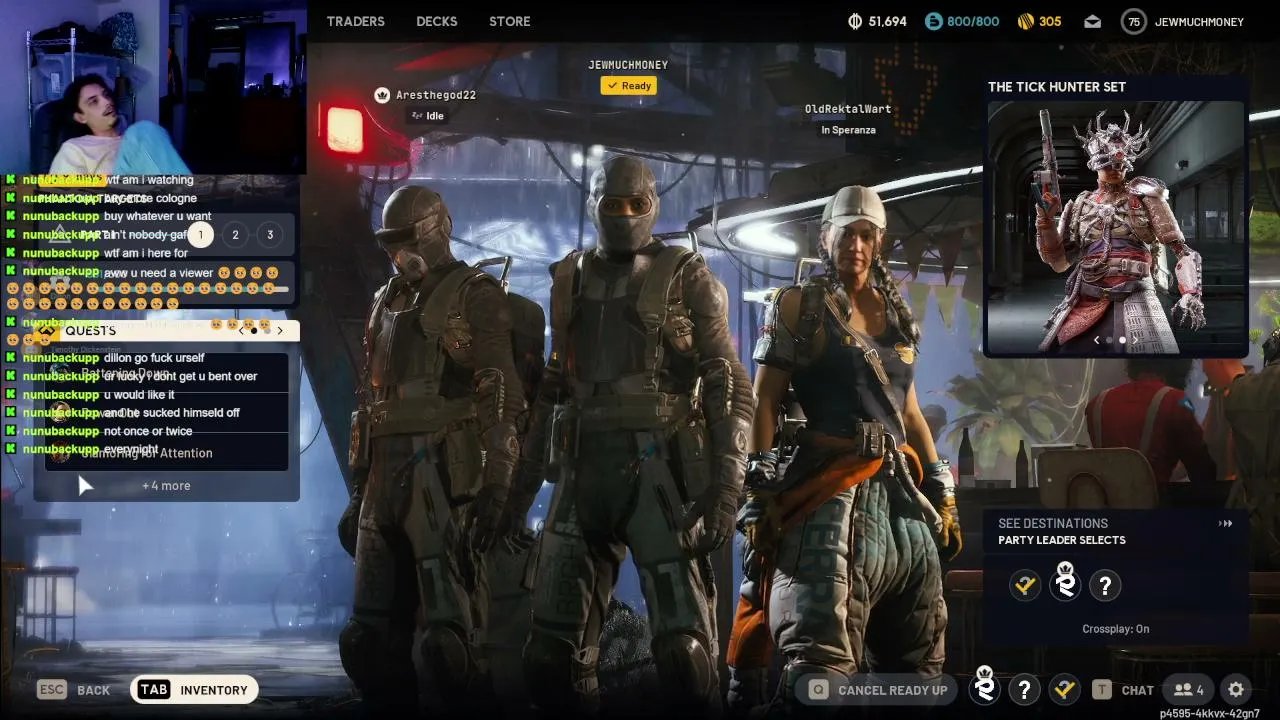
Task: Open the mail inbox icon
Action: point(1093,21)
